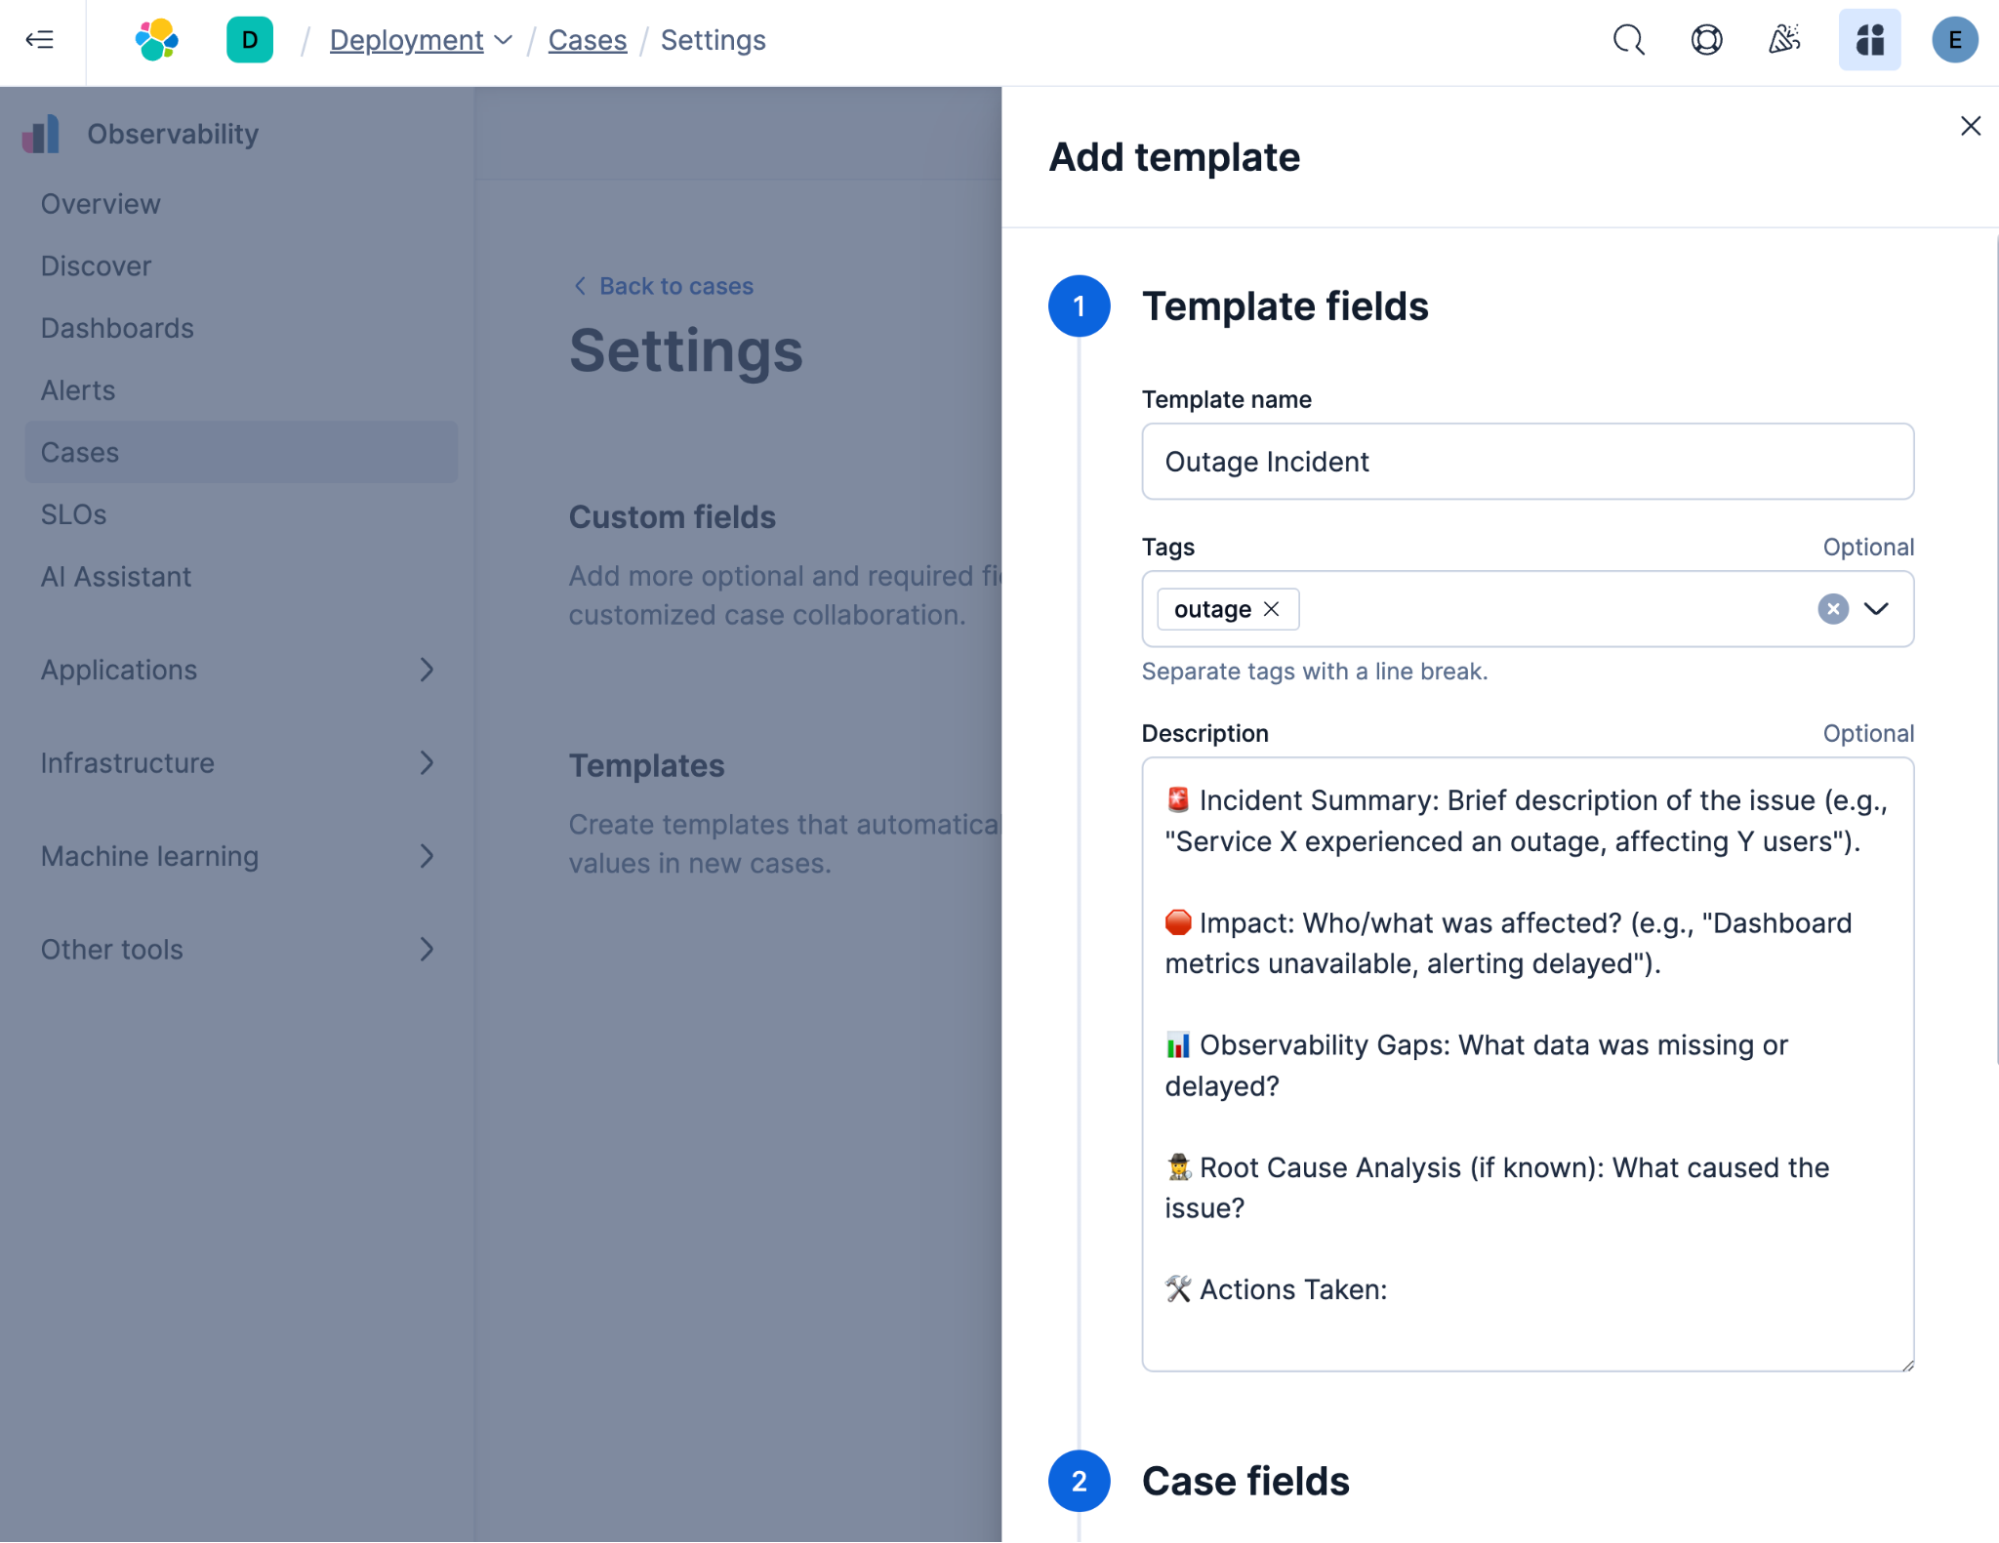The image size is (1999, 1543).
Task: Click the Observability sidebar logo
Action: coord(41,133)
